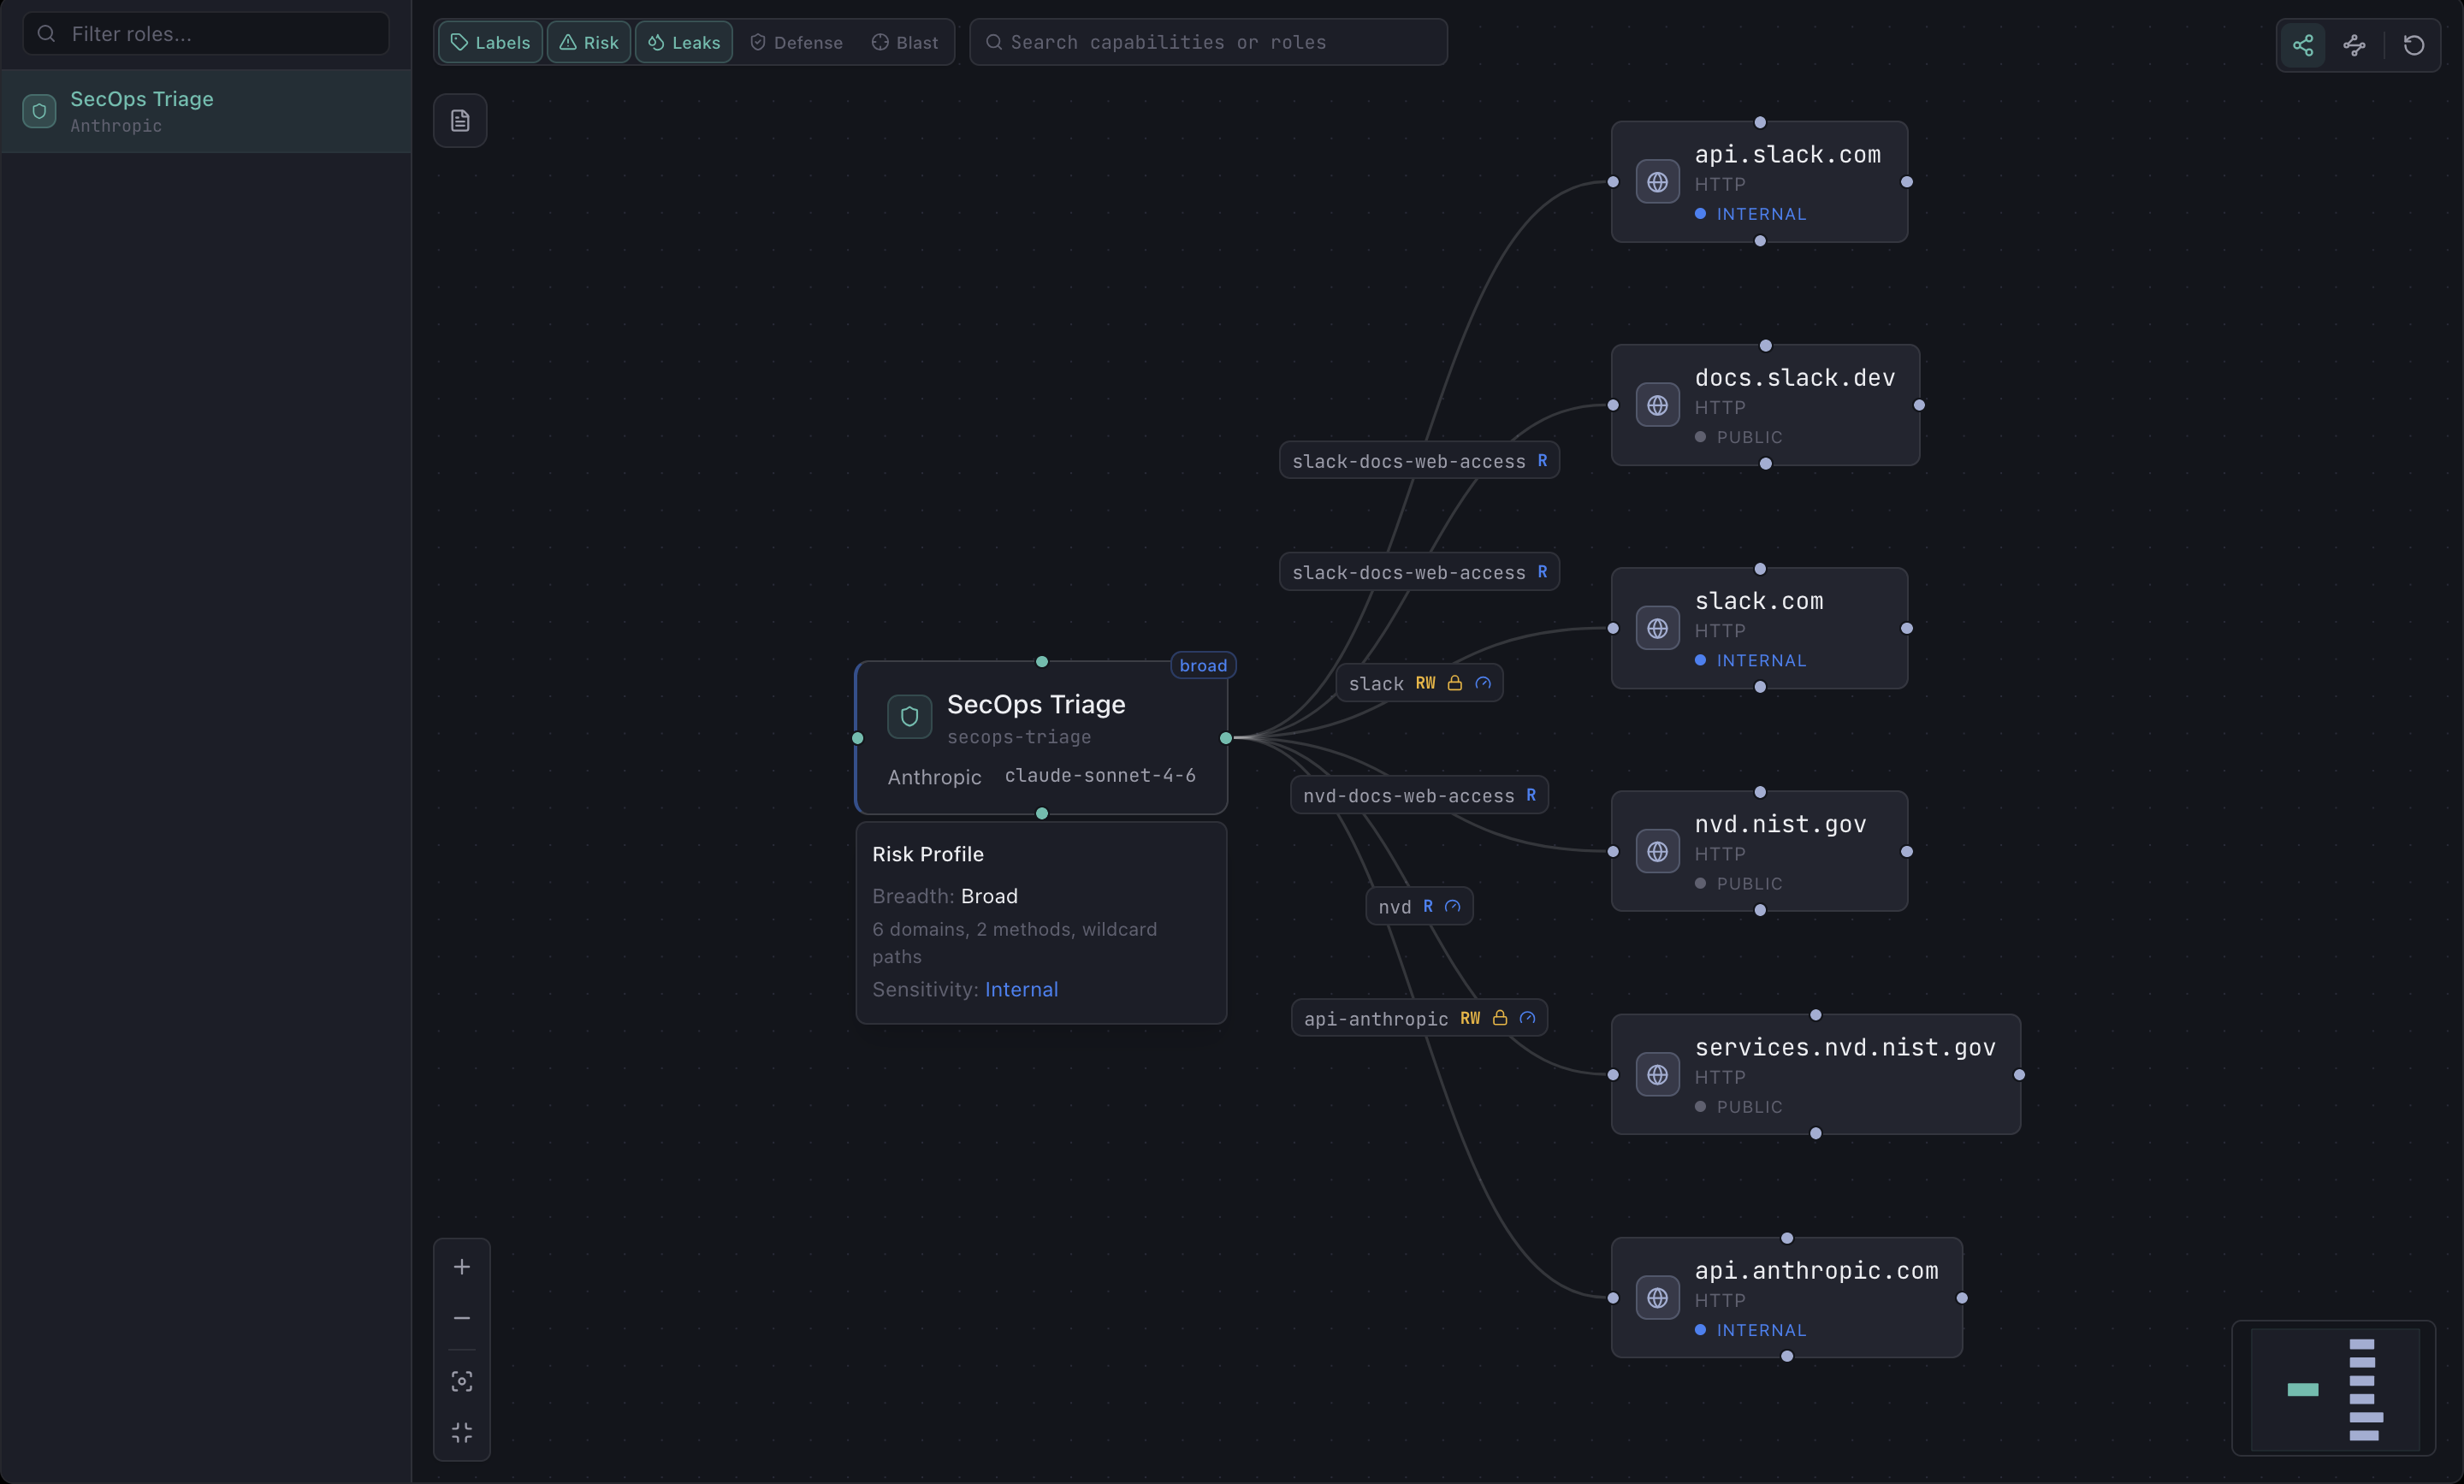The height and width of the screenshot is (1484, 2464).
Task: Click globe icon of api.slack.com
Action: click(1657, 182)
